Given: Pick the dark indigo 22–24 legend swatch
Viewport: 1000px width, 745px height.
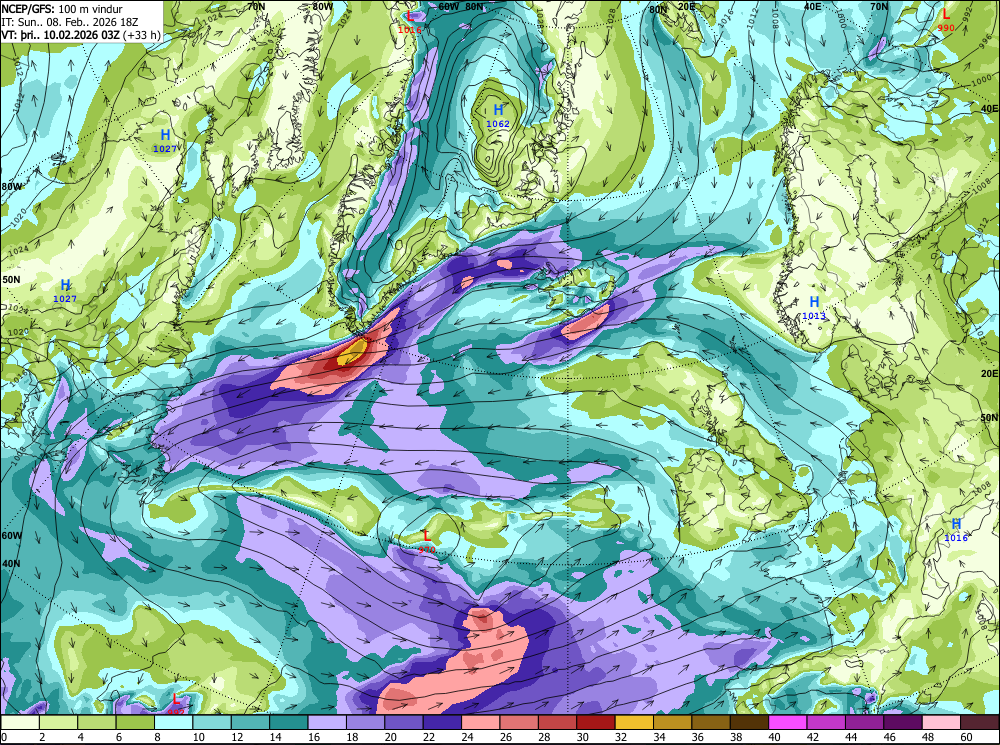Looking at the screenshot, I should (442, 722).
